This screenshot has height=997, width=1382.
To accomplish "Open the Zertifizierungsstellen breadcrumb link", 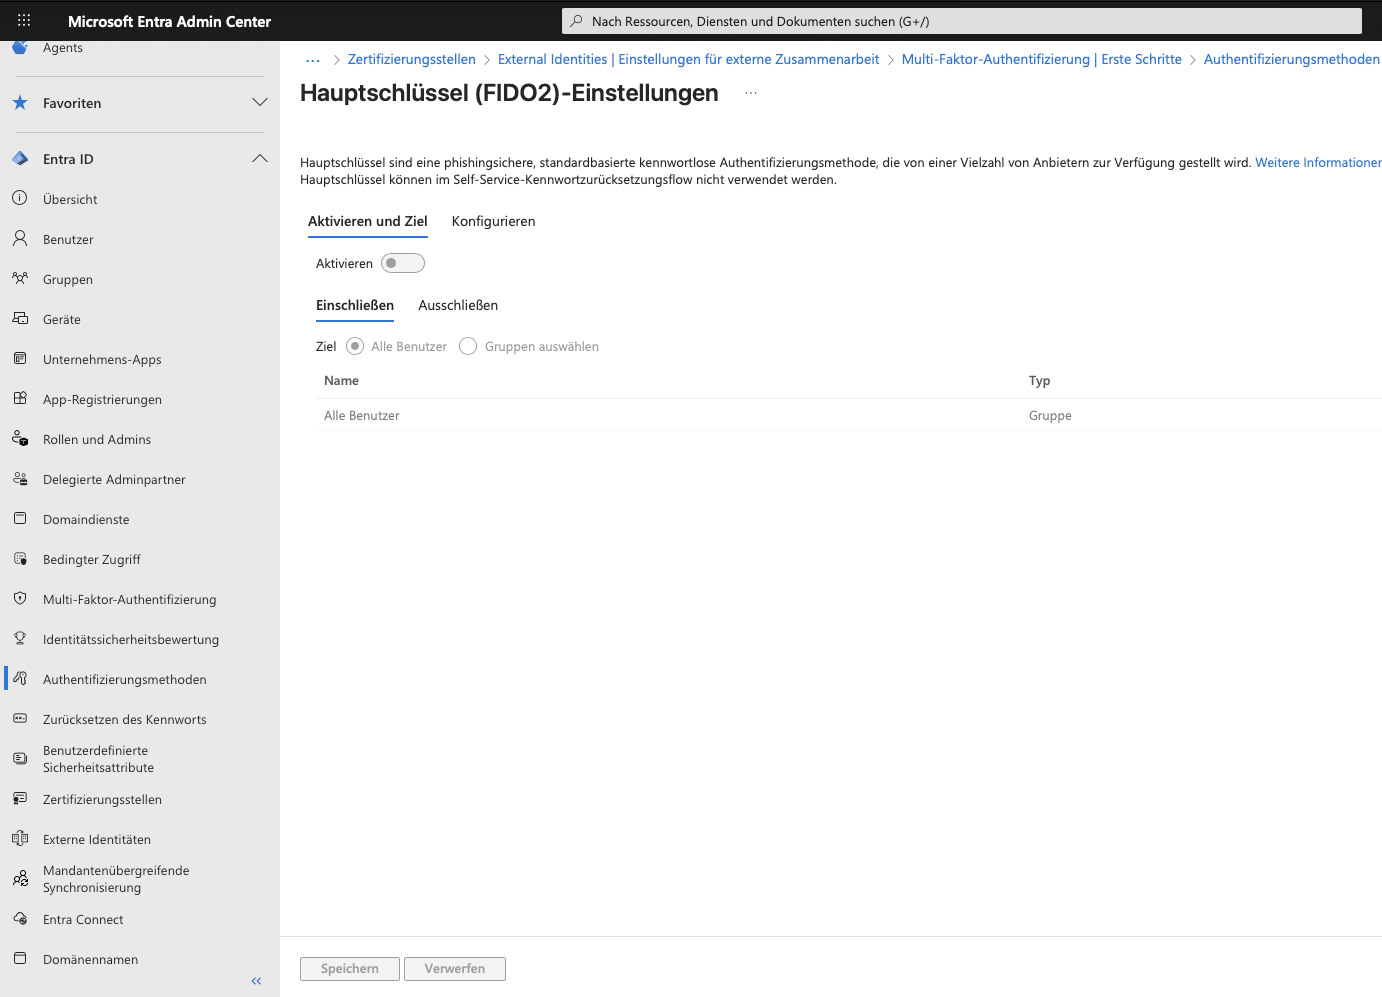I will click(411, 59).
